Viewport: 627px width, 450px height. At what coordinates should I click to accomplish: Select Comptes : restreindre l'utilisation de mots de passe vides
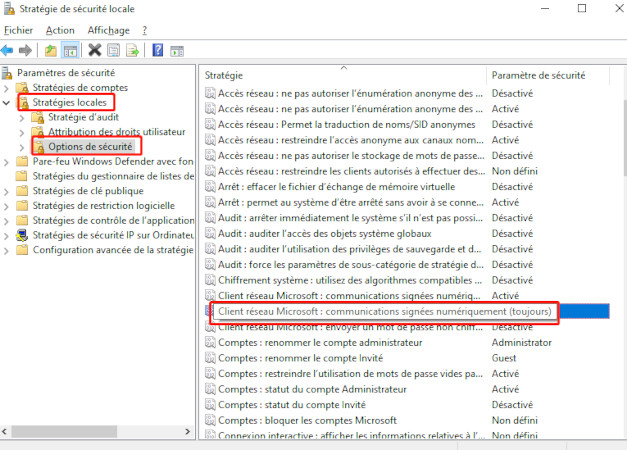(350, 374)
